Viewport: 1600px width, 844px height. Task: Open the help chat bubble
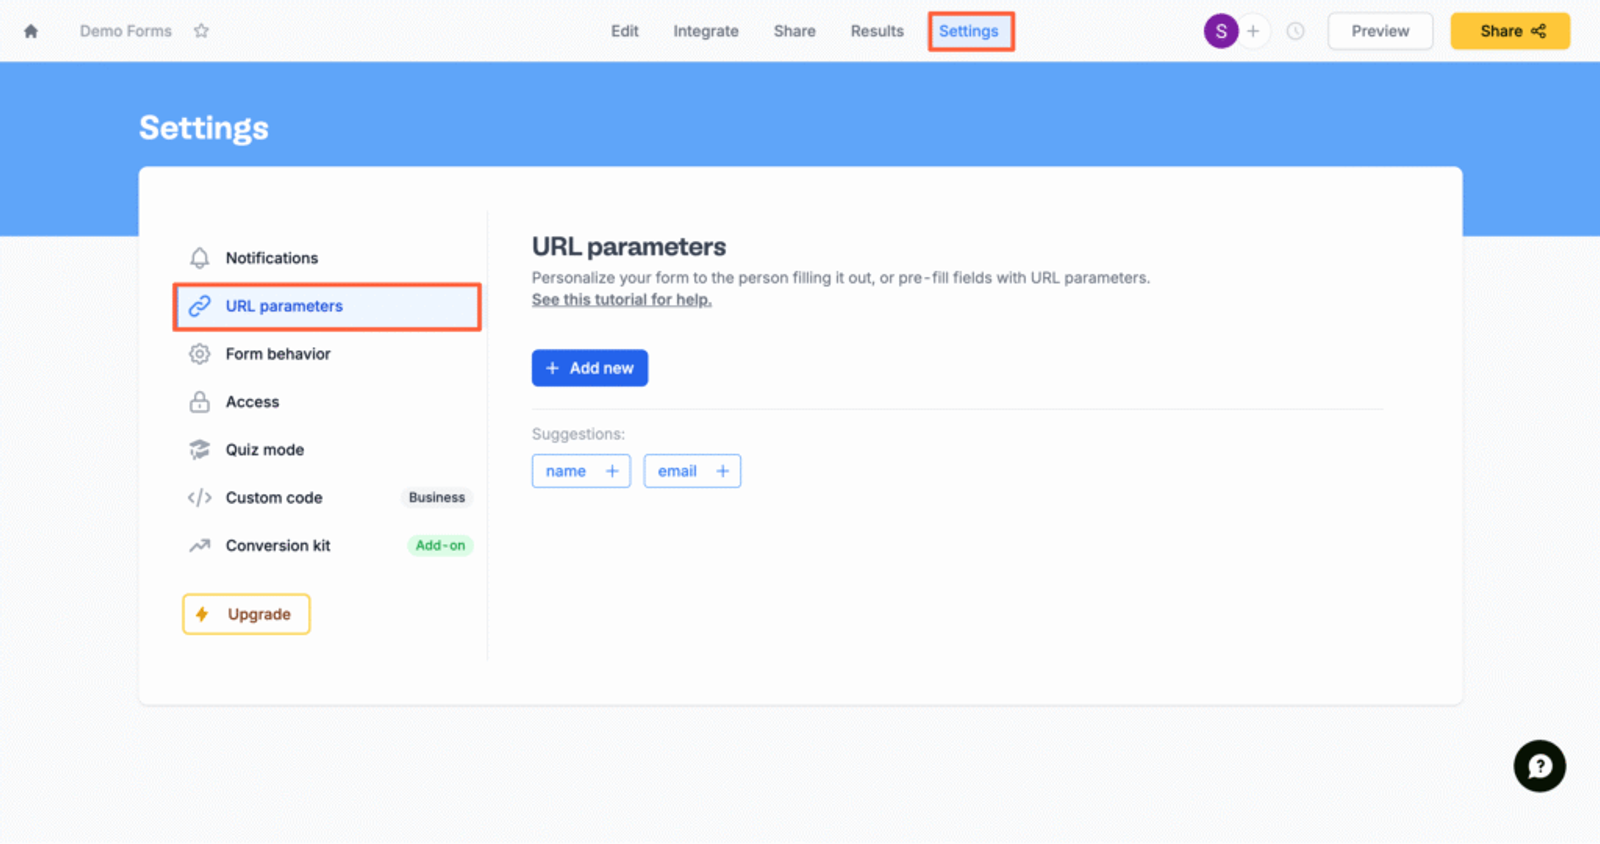pos(1540,766)
